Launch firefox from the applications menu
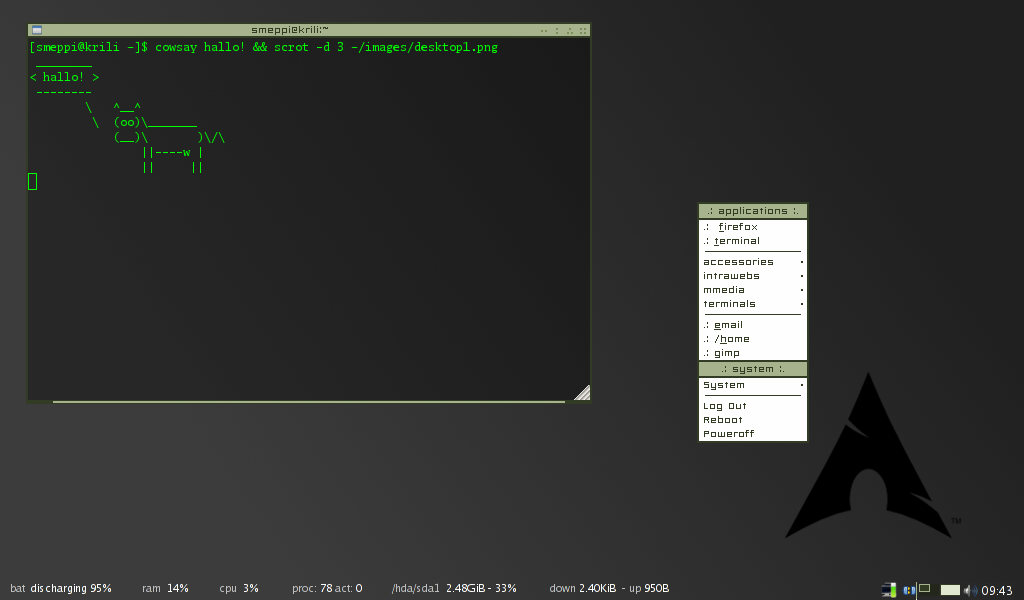This screenshot has width=1024, height=600. tap(752, 227)
